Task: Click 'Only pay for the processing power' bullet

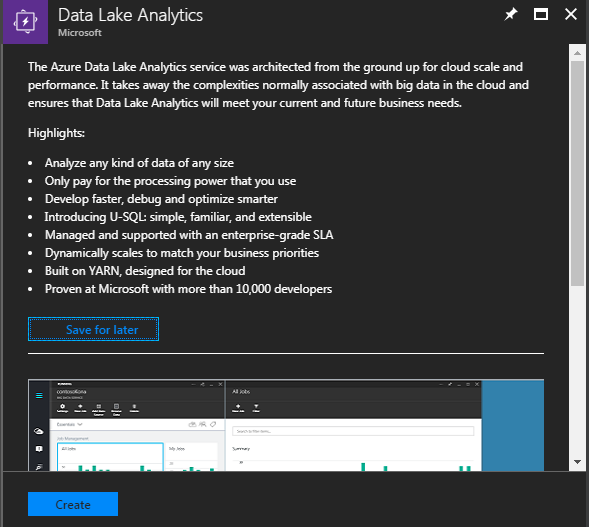Action: click(171, 181)
